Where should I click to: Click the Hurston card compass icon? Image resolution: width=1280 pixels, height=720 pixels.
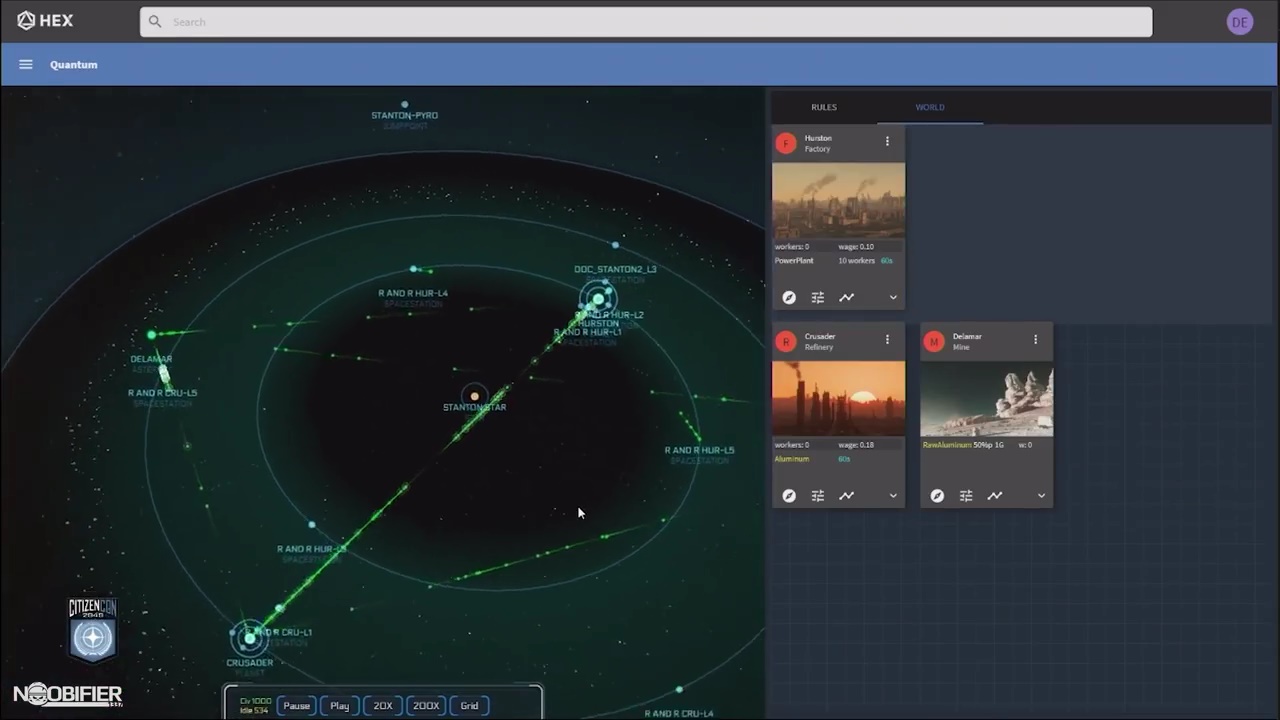789,297
